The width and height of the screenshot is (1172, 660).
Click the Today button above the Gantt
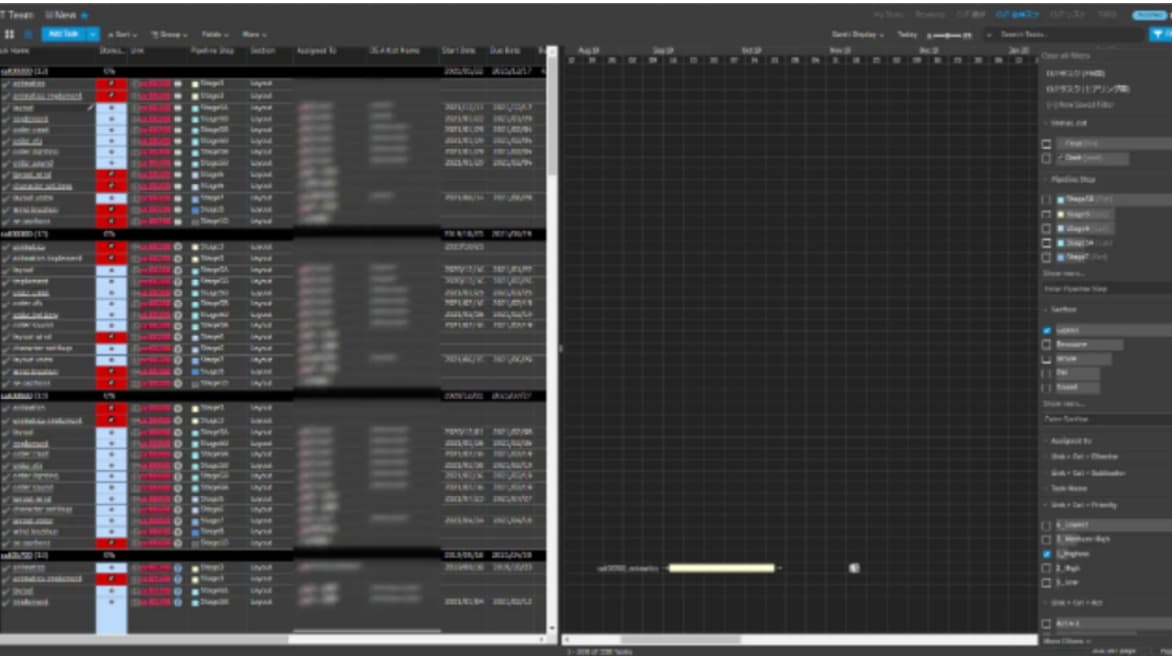pos(907,34)
